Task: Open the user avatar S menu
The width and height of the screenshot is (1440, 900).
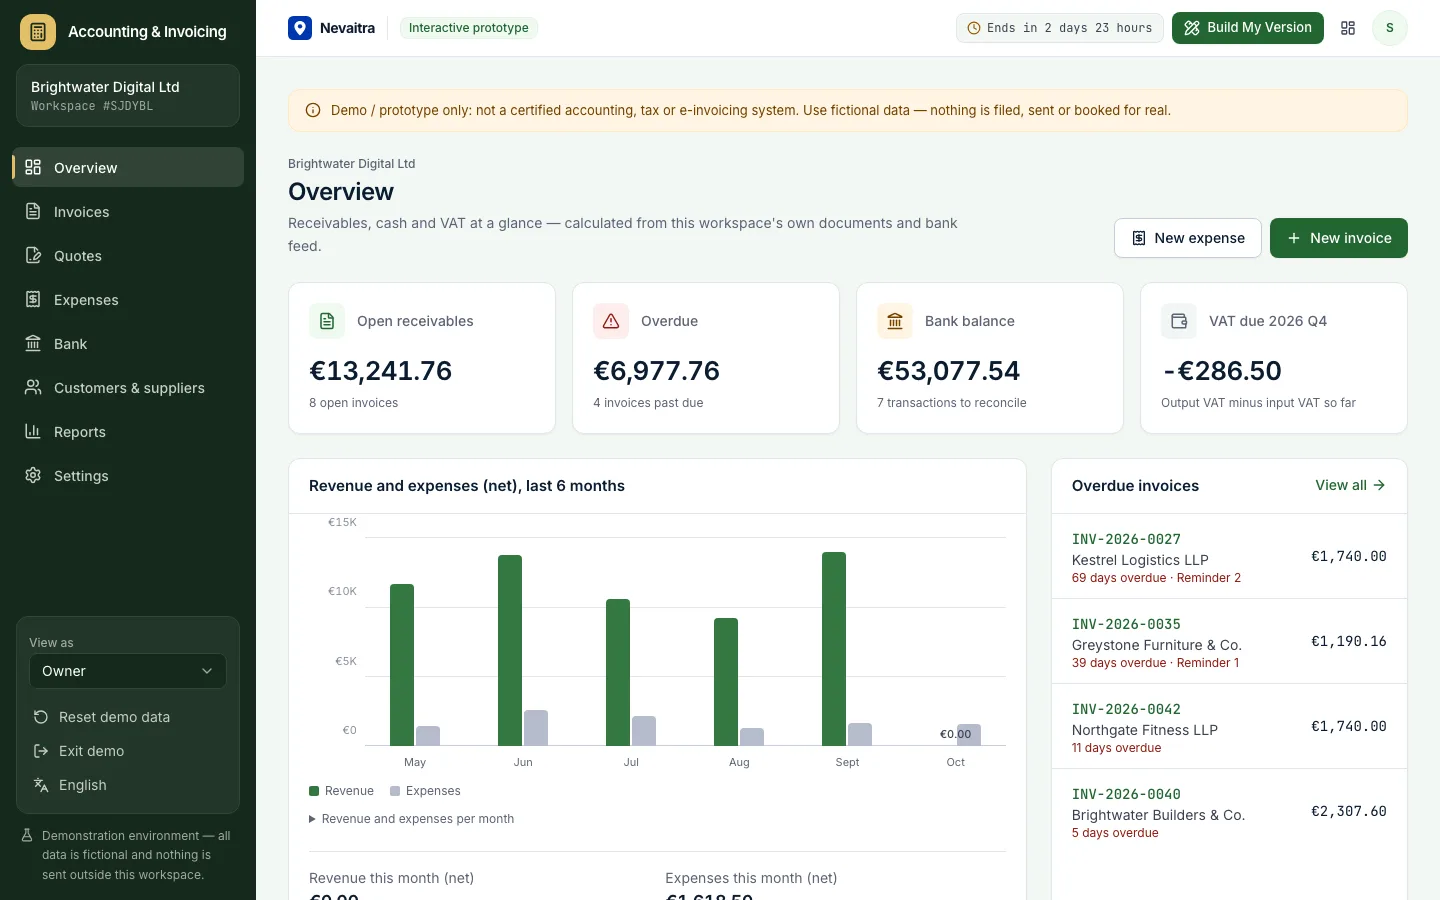Action: click(x=1390, y=28)
